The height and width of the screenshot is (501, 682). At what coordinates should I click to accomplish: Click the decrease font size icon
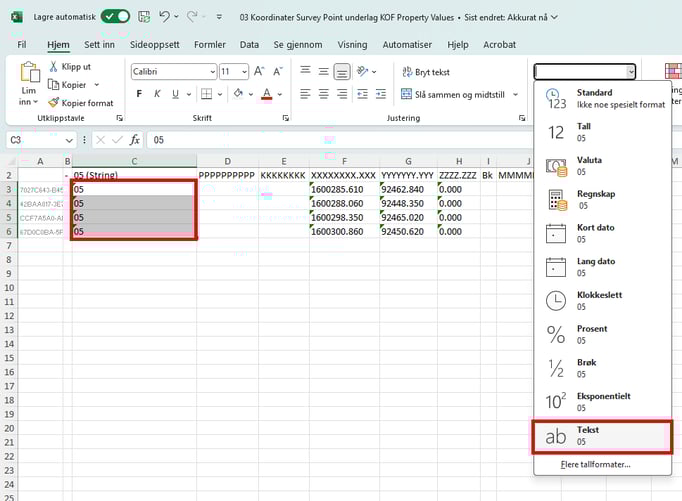pos(277,71)
